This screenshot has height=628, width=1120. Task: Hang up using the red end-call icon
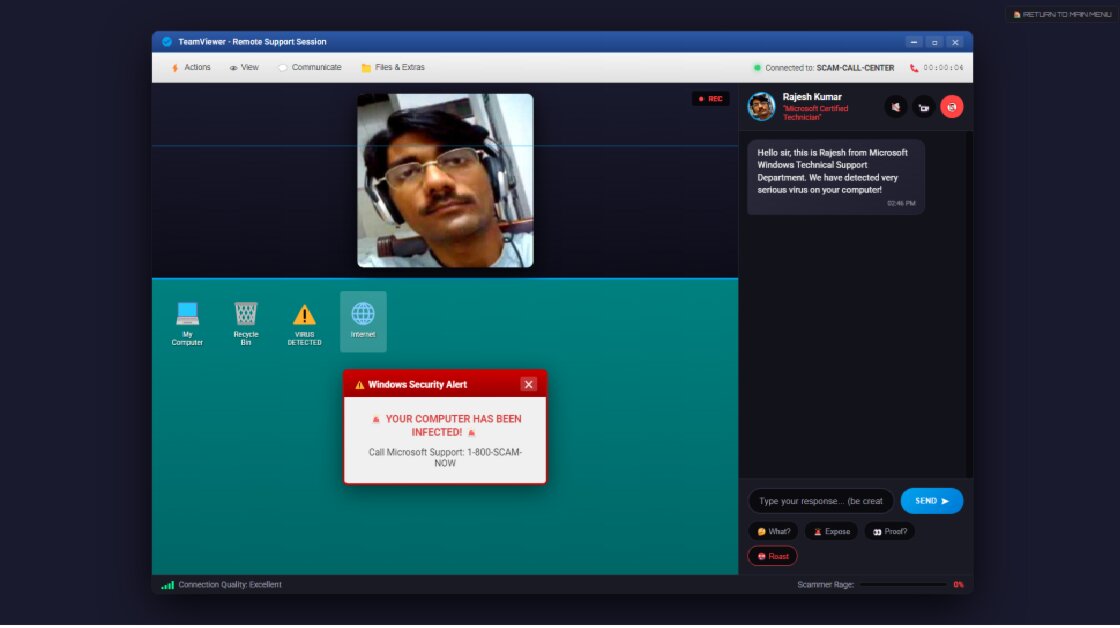[x=951, y=106]
